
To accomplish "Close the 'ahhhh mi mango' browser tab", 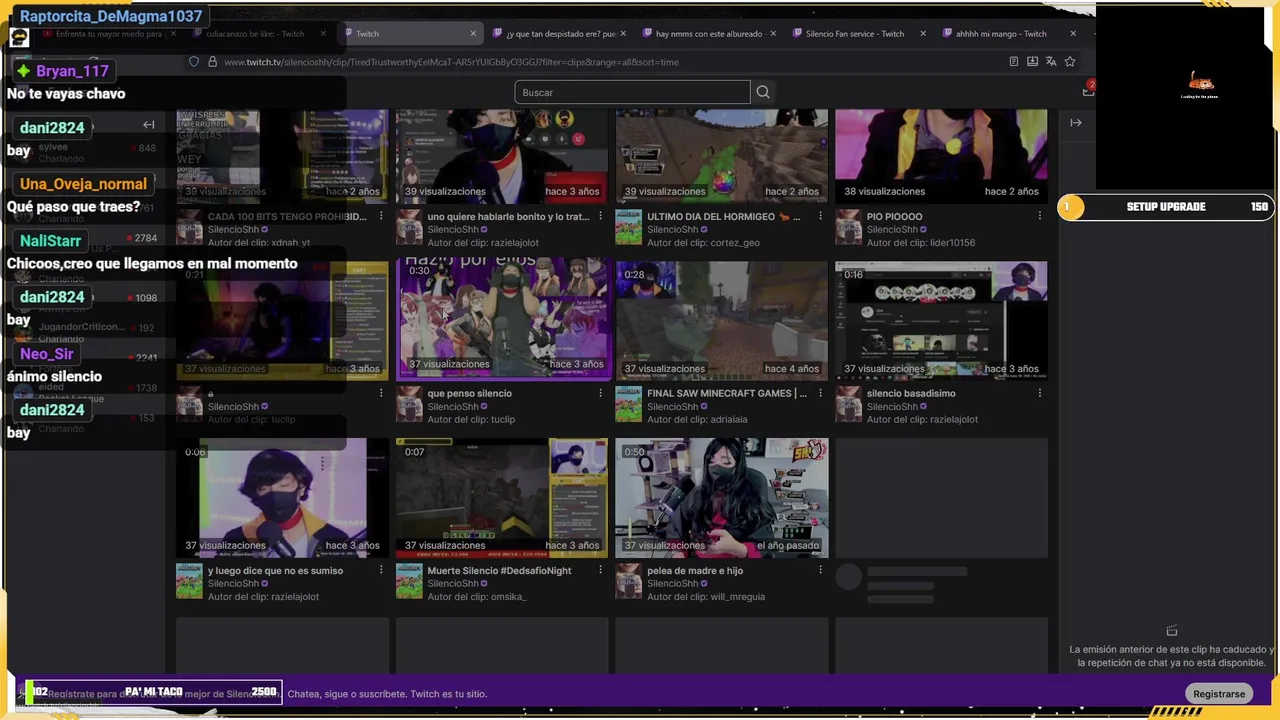I will 1073,34.
